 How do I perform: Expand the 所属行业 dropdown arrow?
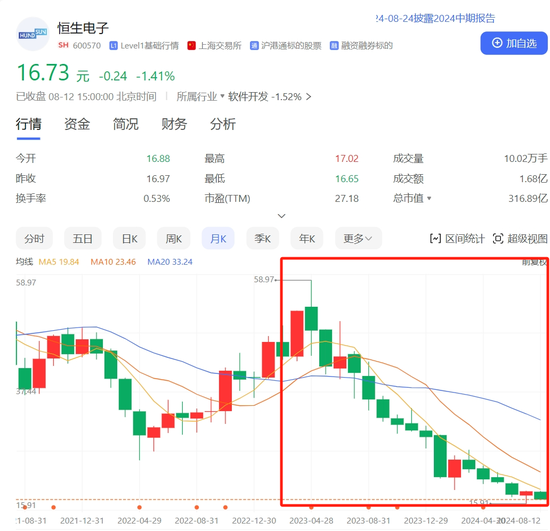pos(222,96)
